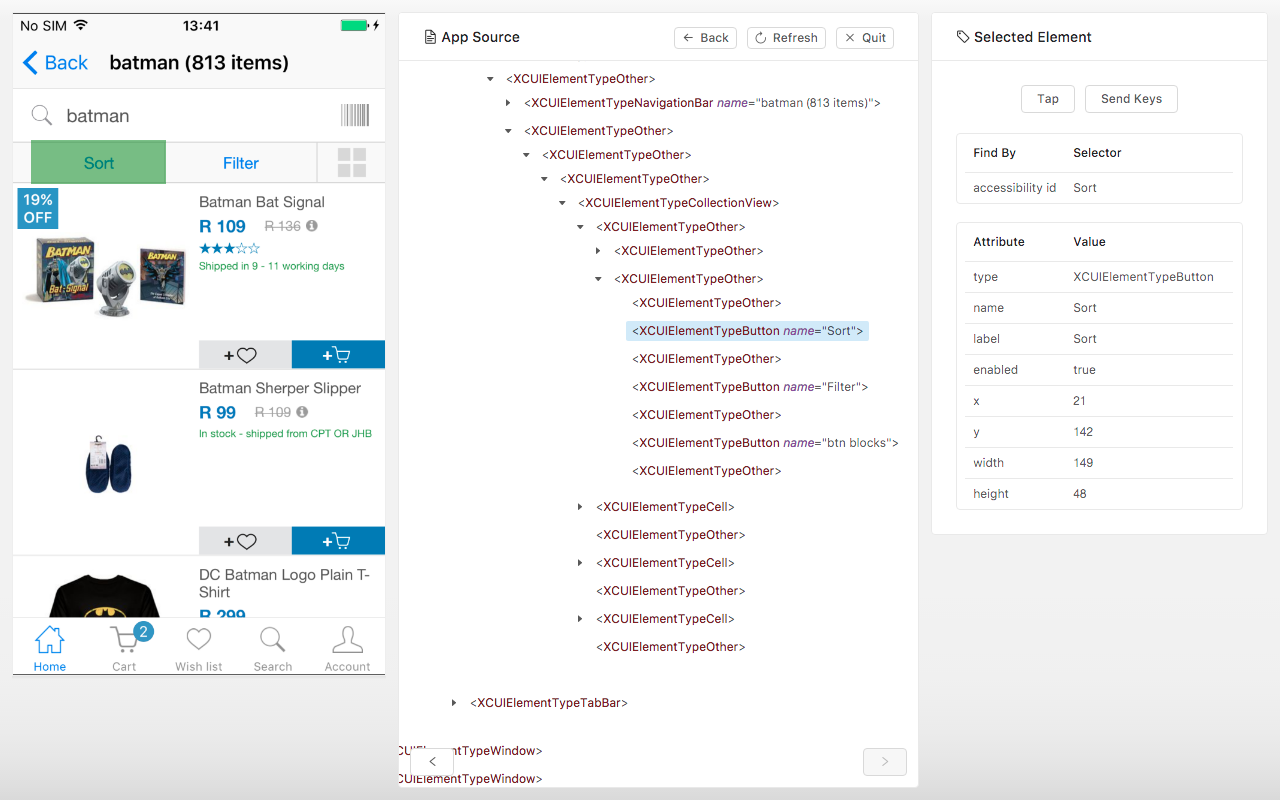Click the left scroll arrow button in source panel
This screenshot has width=1280, height=800.
pos(432,762)
